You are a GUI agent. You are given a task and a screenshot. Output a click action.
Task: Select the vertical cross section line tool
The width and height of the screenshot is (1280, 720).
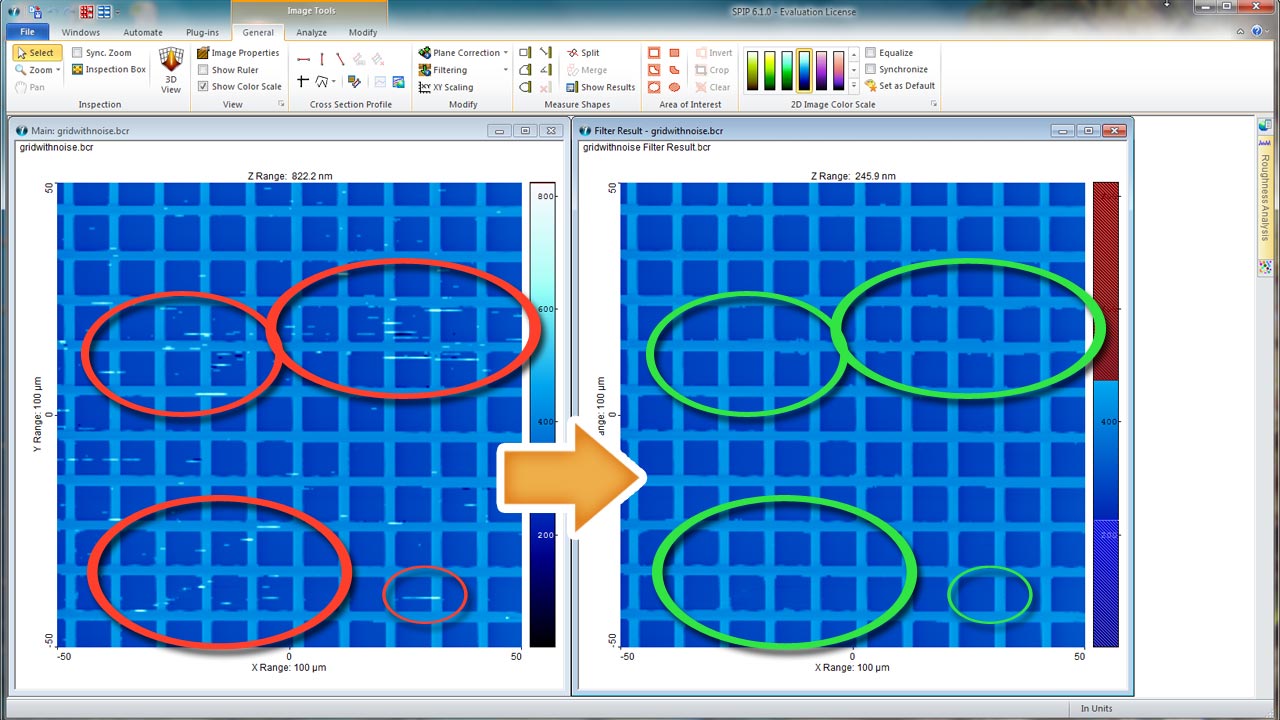click(x=321, y=59)
